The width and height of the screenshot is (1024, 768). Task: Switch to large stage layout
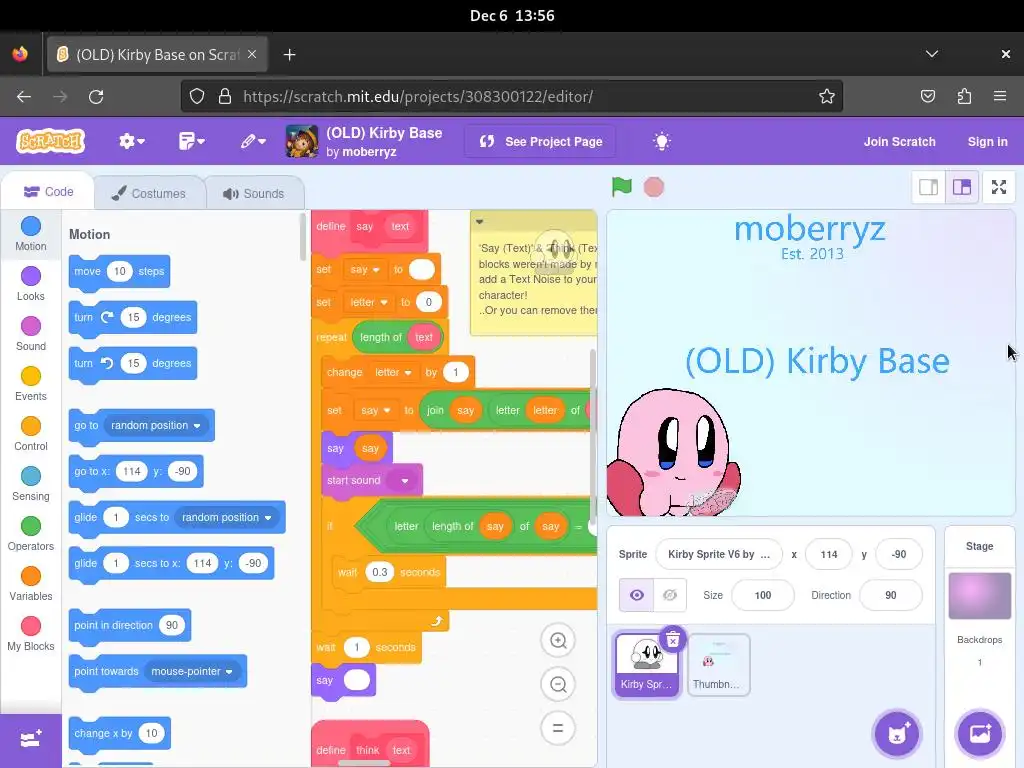pos(961,187)
